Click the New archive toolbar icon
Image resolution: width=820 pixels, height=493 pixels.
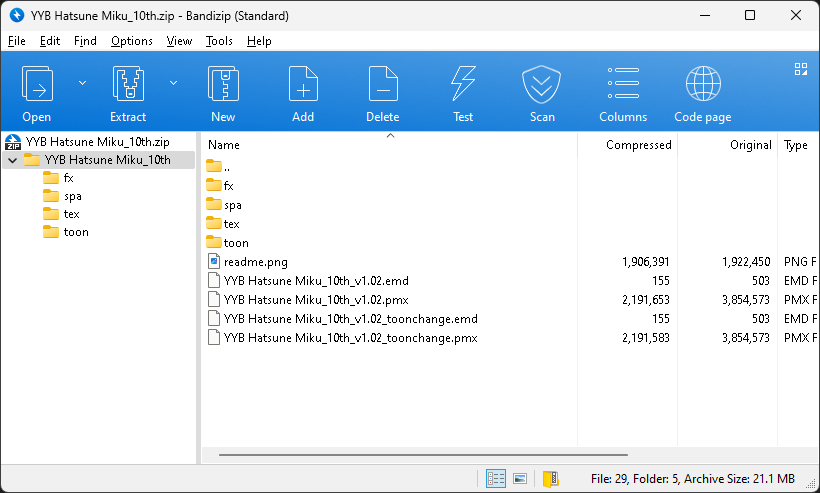tap(223, 84)
